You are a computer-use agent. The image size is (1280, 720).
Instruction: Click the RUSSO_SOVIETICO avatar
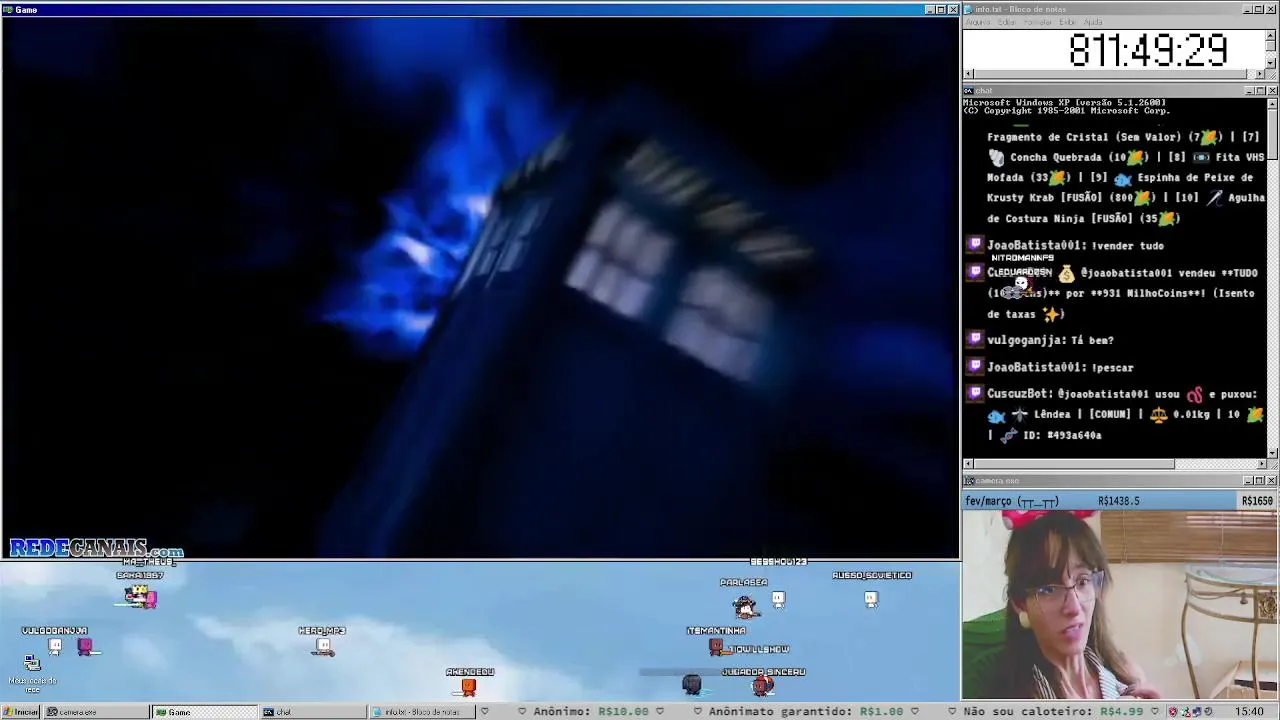[871, 599]
